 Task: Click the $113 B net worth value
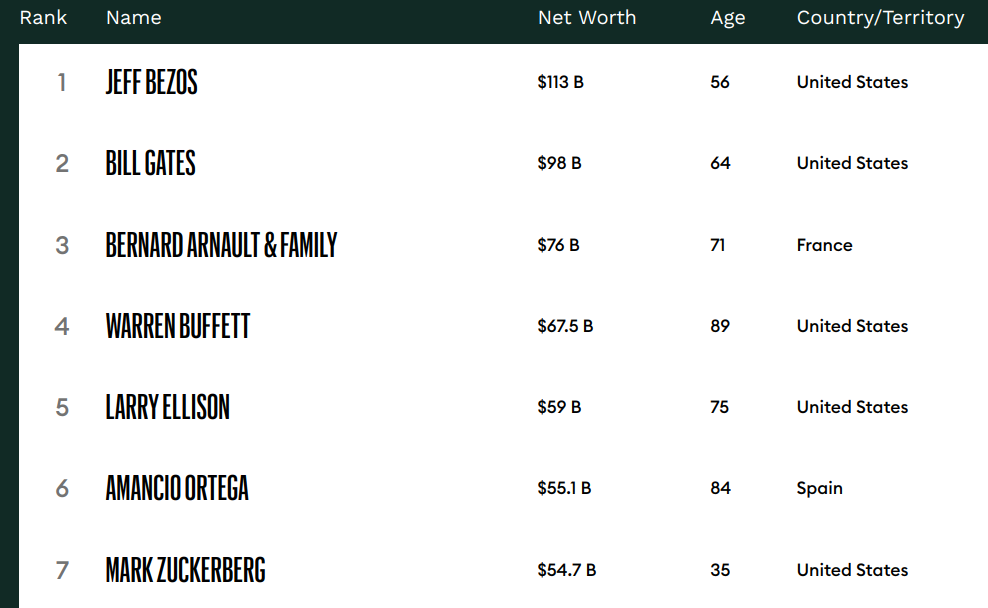[x=560, y=82]
